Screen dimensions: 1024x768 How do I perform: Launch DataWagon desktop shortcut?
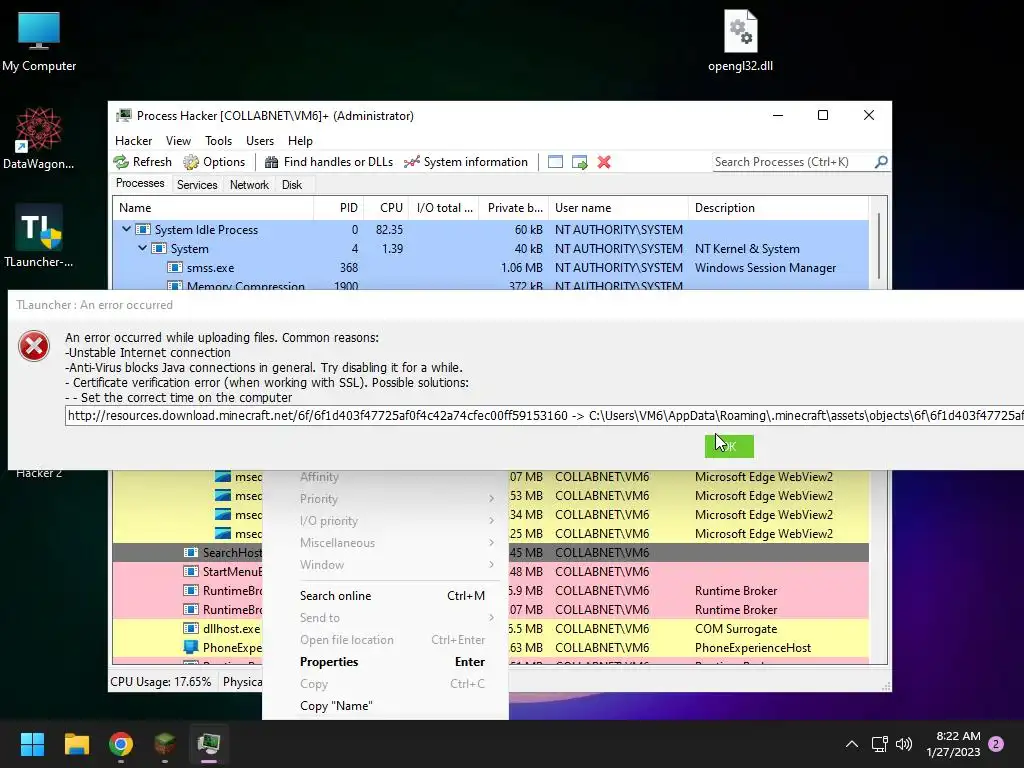(x=39, y=138)
